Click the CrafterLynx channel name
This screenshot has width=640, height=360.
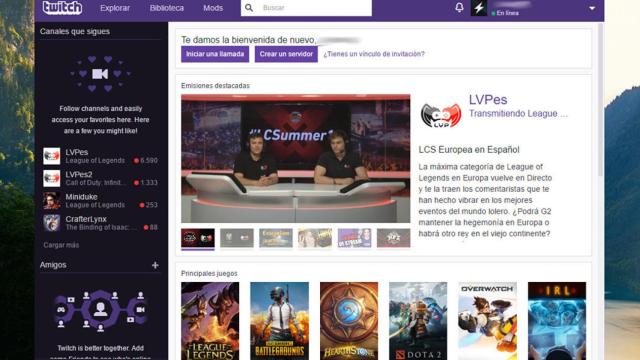tap(86, 219)
